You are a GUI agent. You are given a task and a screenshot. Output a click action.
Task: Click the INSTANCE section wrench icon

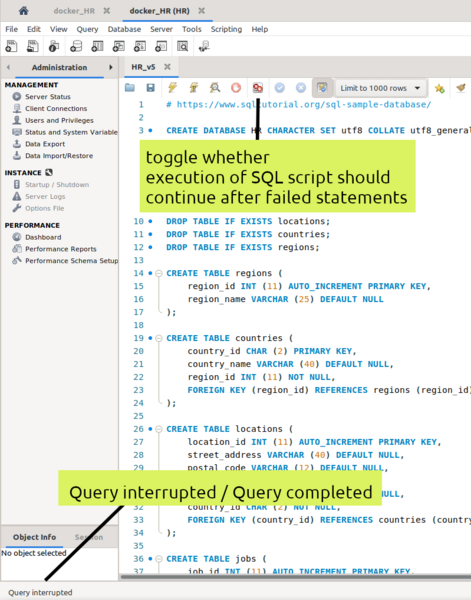49,173
